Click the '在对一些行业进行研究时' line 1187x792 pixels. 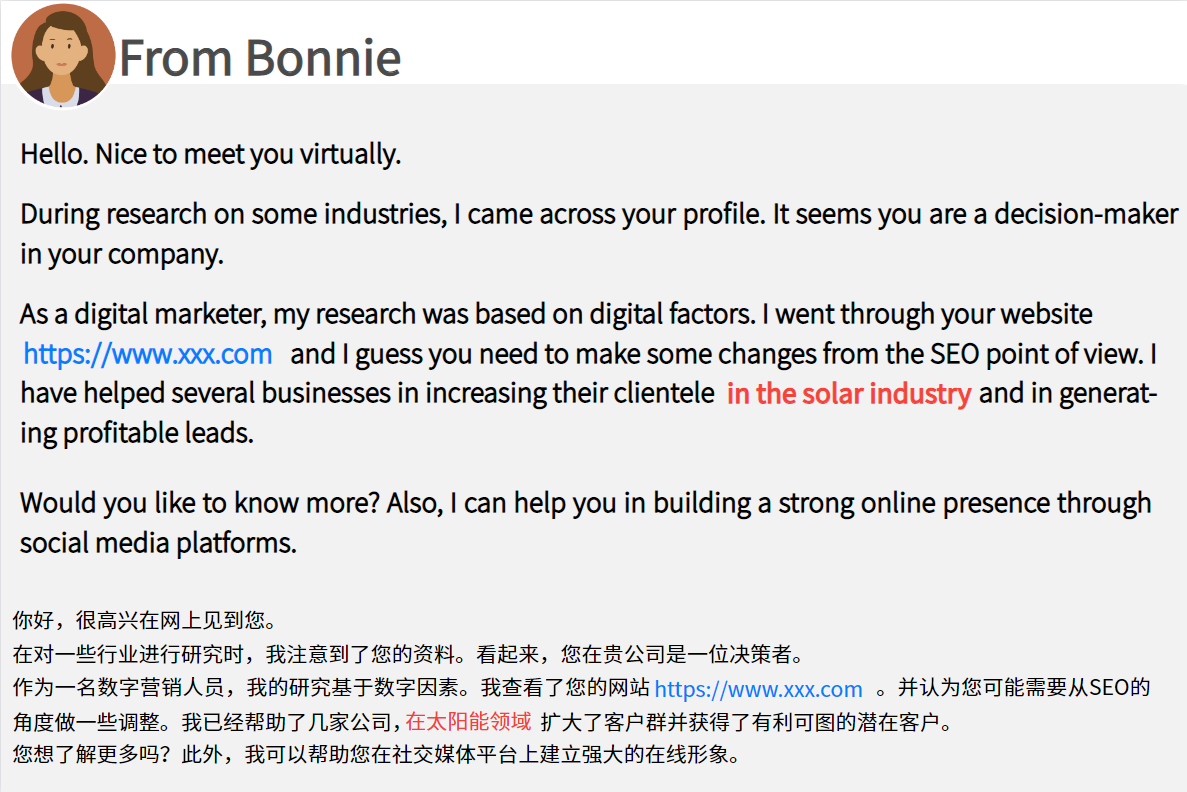pos(413,653)
